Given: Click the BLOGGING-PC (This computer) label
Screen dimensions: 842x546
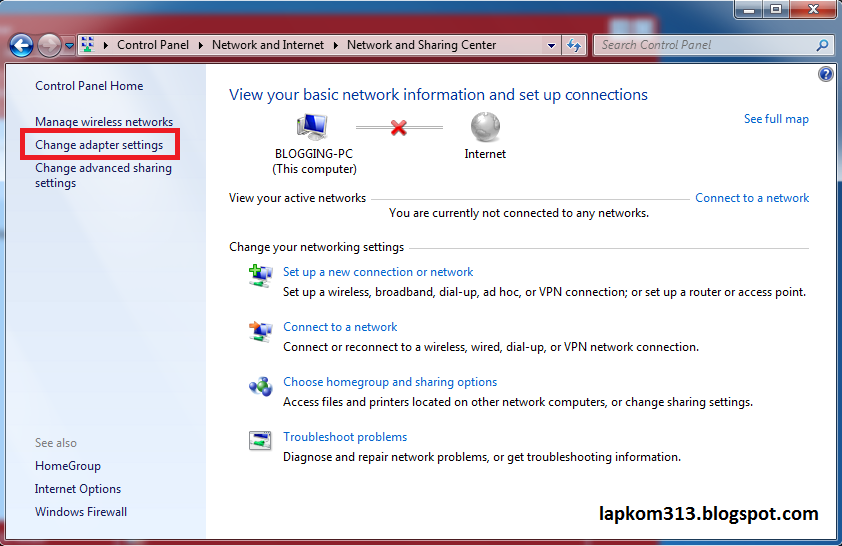Looking at the screenshot, I should (314, 162).
